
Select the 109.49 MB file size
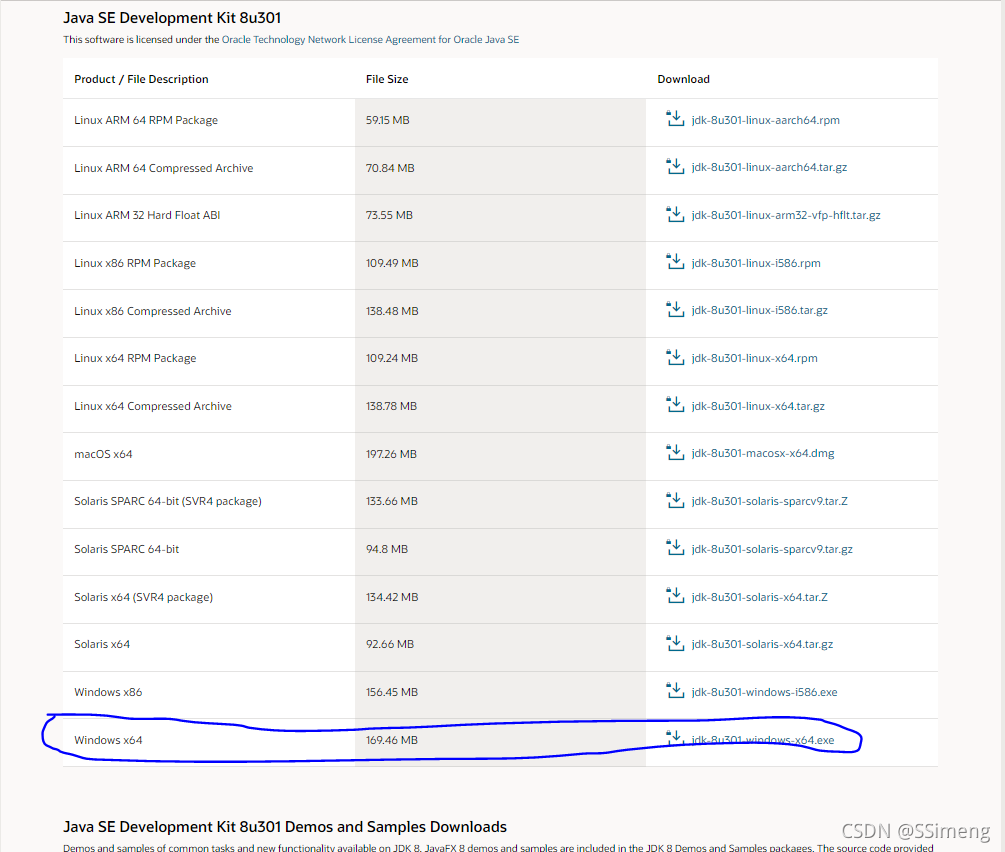pyautogui.click(x=392, y=263)
